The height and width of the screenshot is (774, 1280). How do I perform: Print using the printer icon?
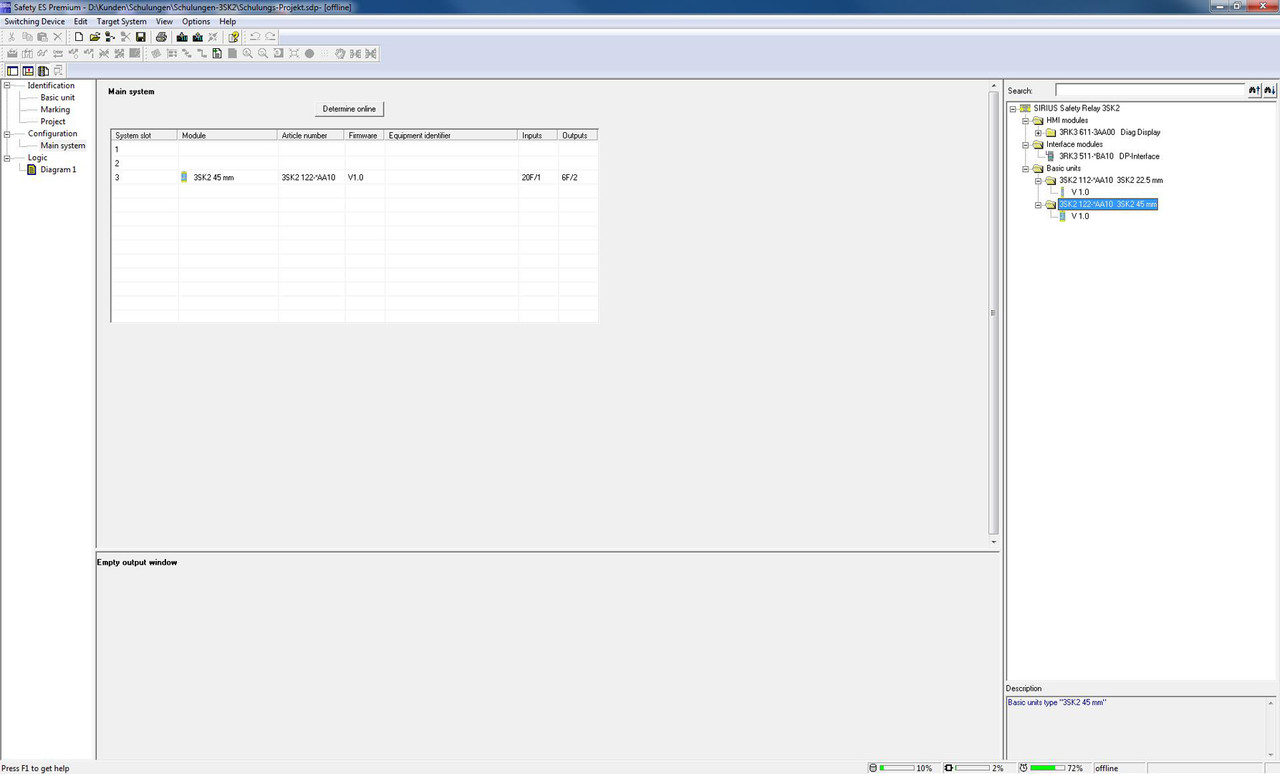pyautogui.click(x=161, y=37)
